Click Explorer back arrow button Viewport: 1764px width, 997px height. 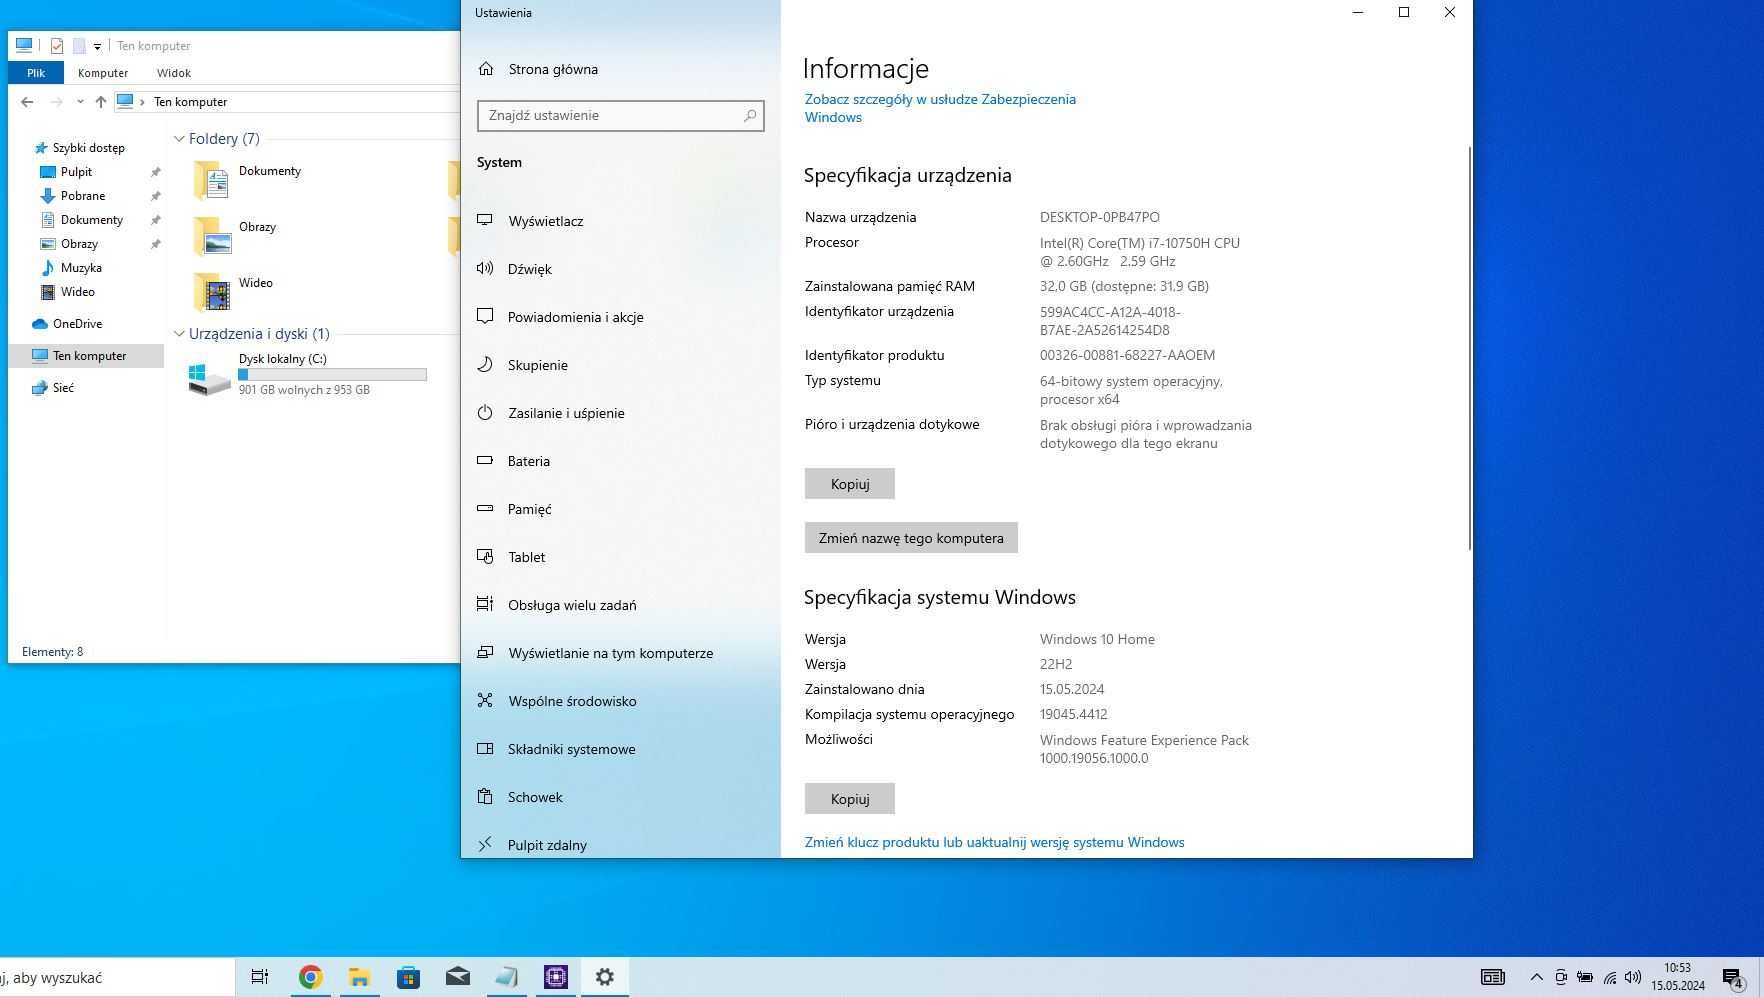27,102
